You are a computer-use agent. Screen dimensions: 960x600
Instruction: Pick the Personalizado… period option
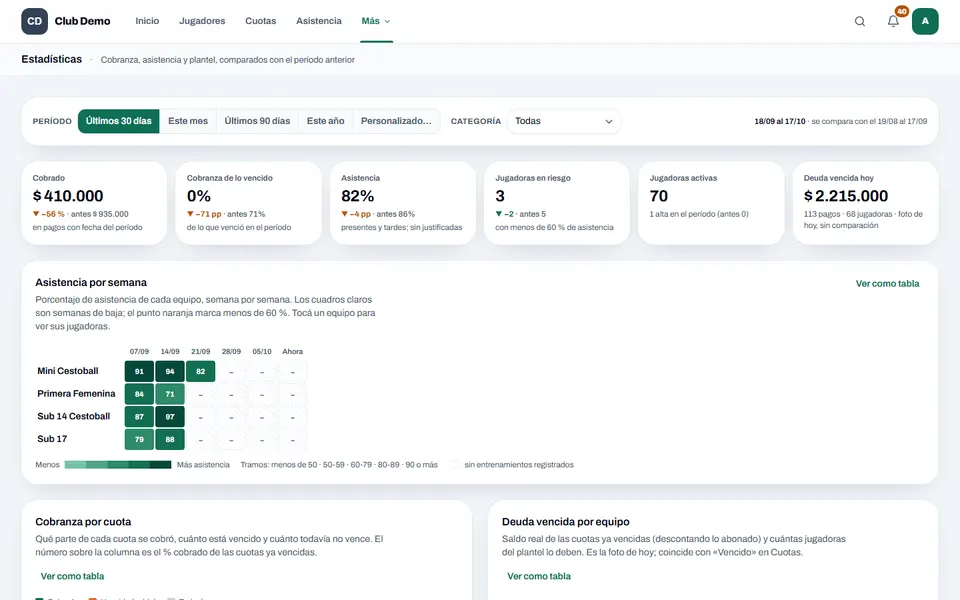click(396, 121)
